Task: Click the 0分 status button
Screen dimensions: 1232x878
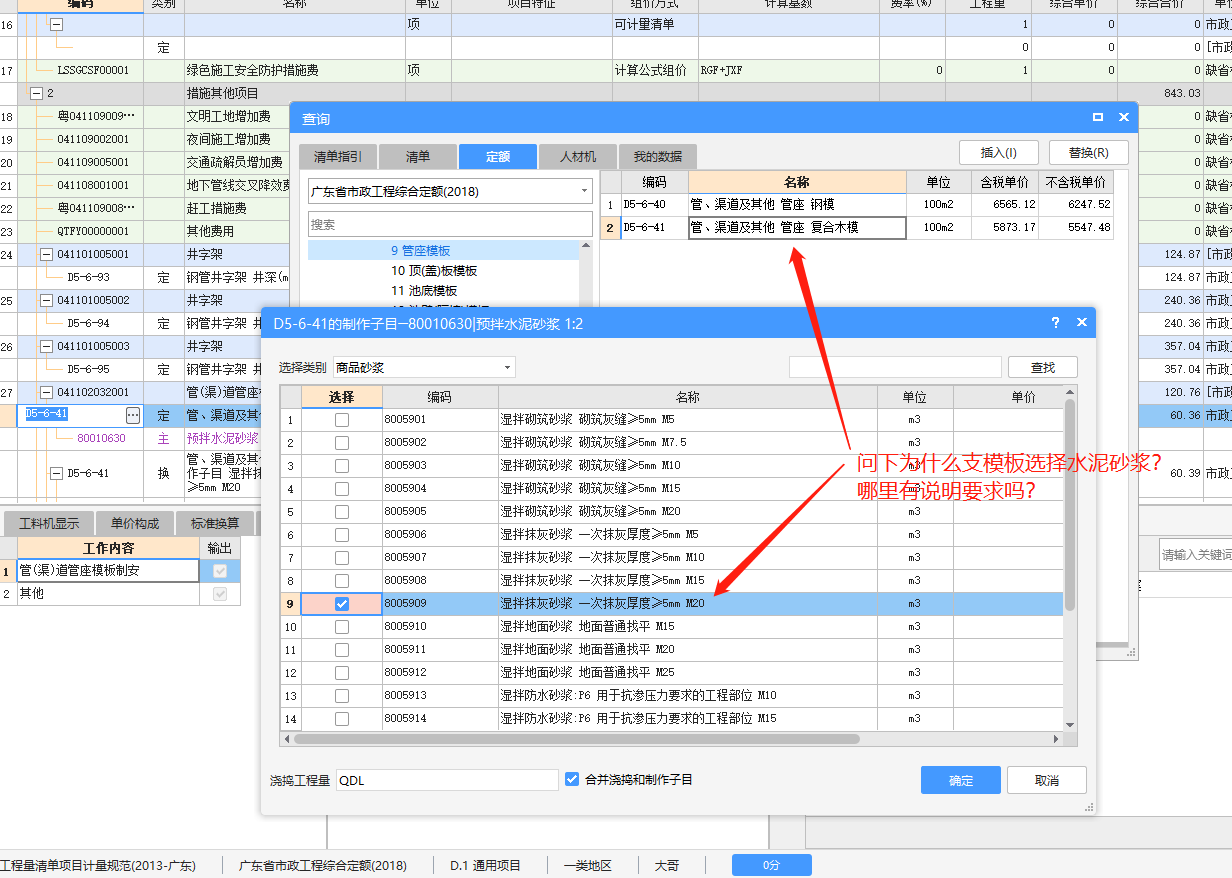Action: [x=771, y=865]
